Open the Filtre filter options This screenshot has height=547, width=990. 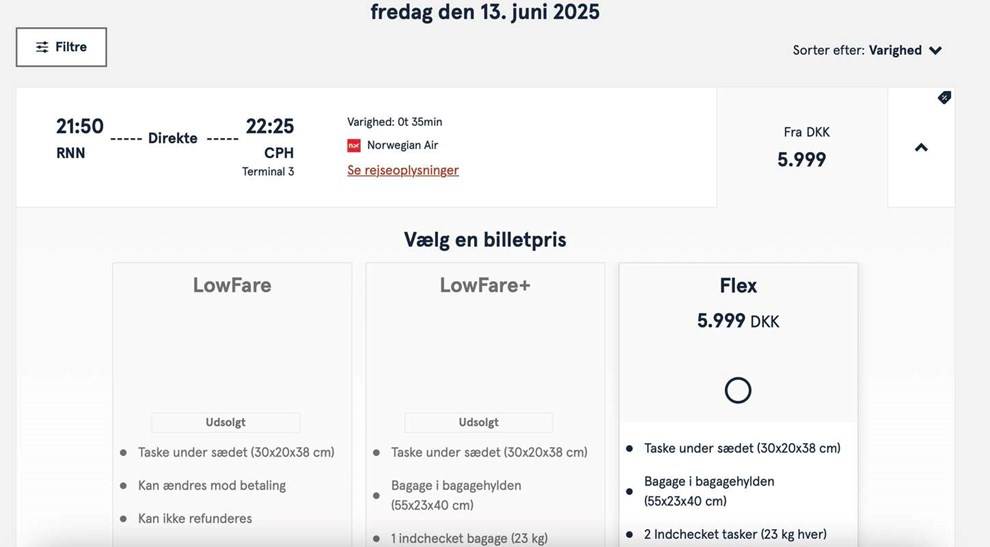click(x=61, y=47)
